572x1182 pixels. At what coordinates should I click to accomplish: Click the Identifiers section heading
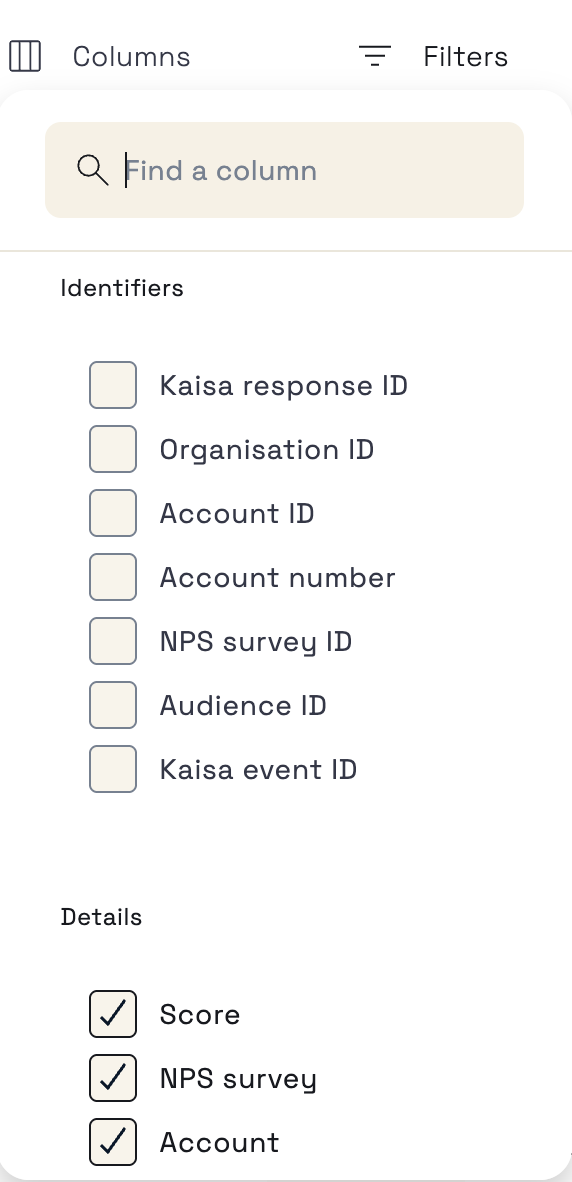[122, 288]
